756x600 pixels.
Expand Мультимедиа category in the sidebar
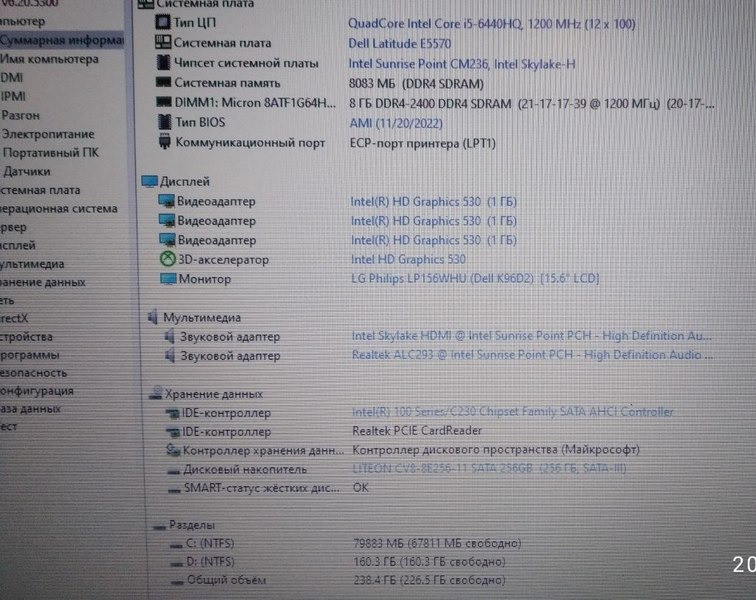[x=32, y=264]
